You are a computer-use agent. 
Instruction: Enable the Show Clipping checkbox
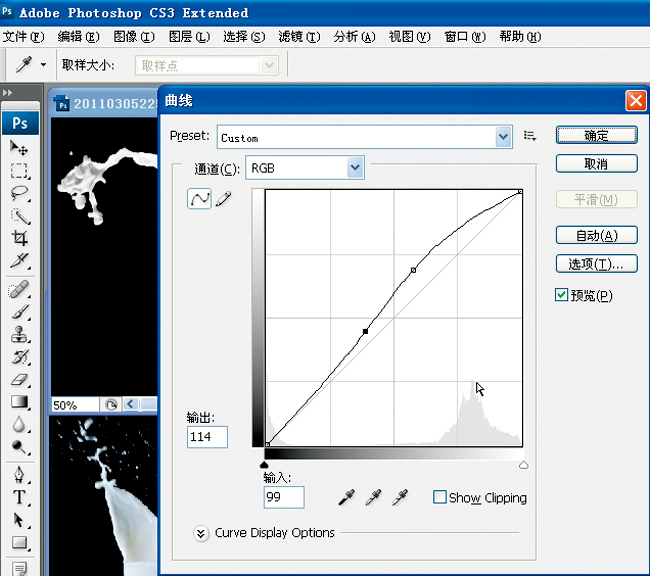(x=439, y=497)
